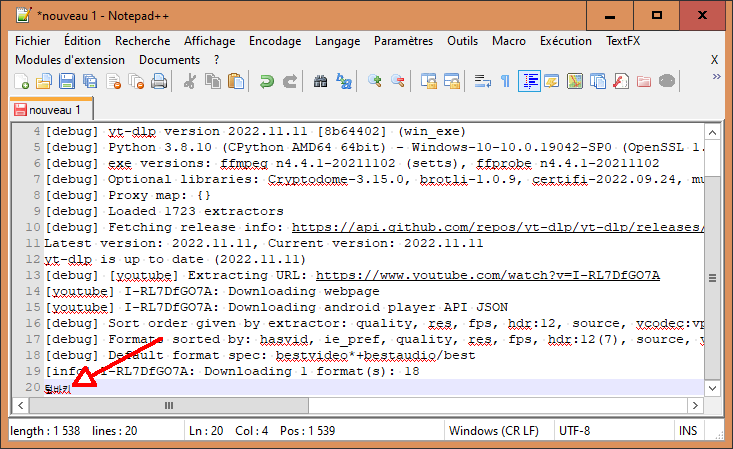Open the Function List panel icon
Screen dimensions: 733x449
point(621,81)
